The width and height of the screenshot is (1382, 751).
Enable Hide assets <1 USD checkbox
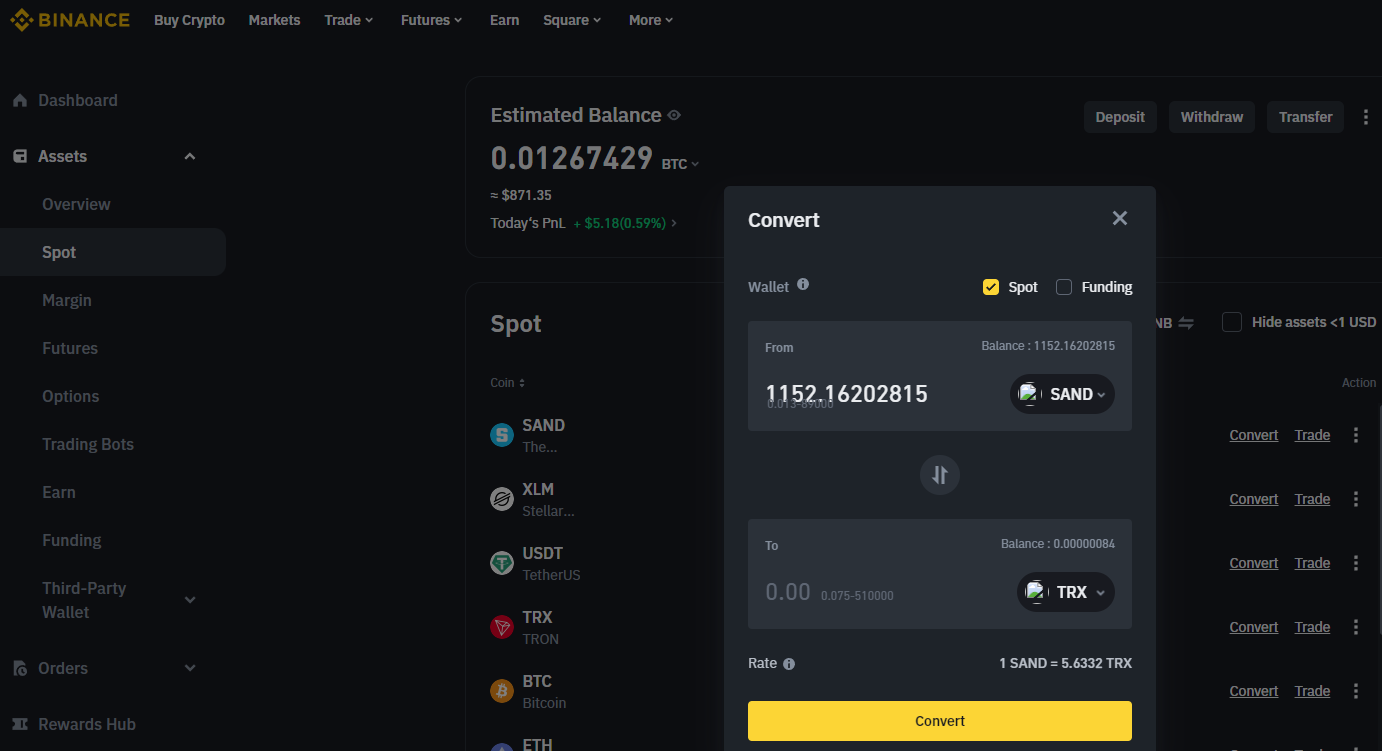1232,322
